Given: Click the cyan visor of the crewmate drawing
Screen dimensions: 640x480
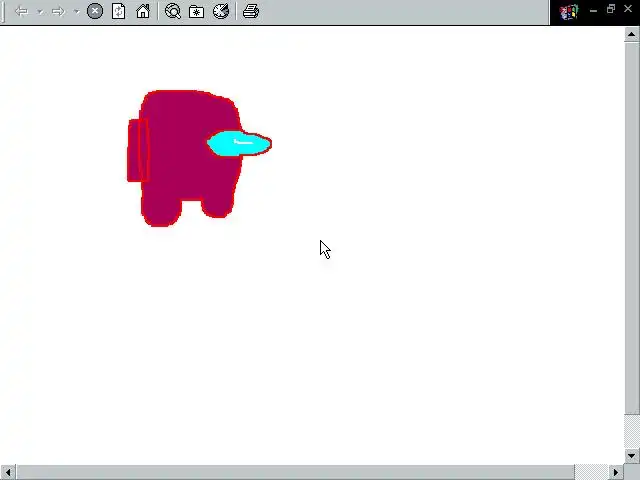Looking at the screenshot, I should pyautogui.click(x=239, y=143).
